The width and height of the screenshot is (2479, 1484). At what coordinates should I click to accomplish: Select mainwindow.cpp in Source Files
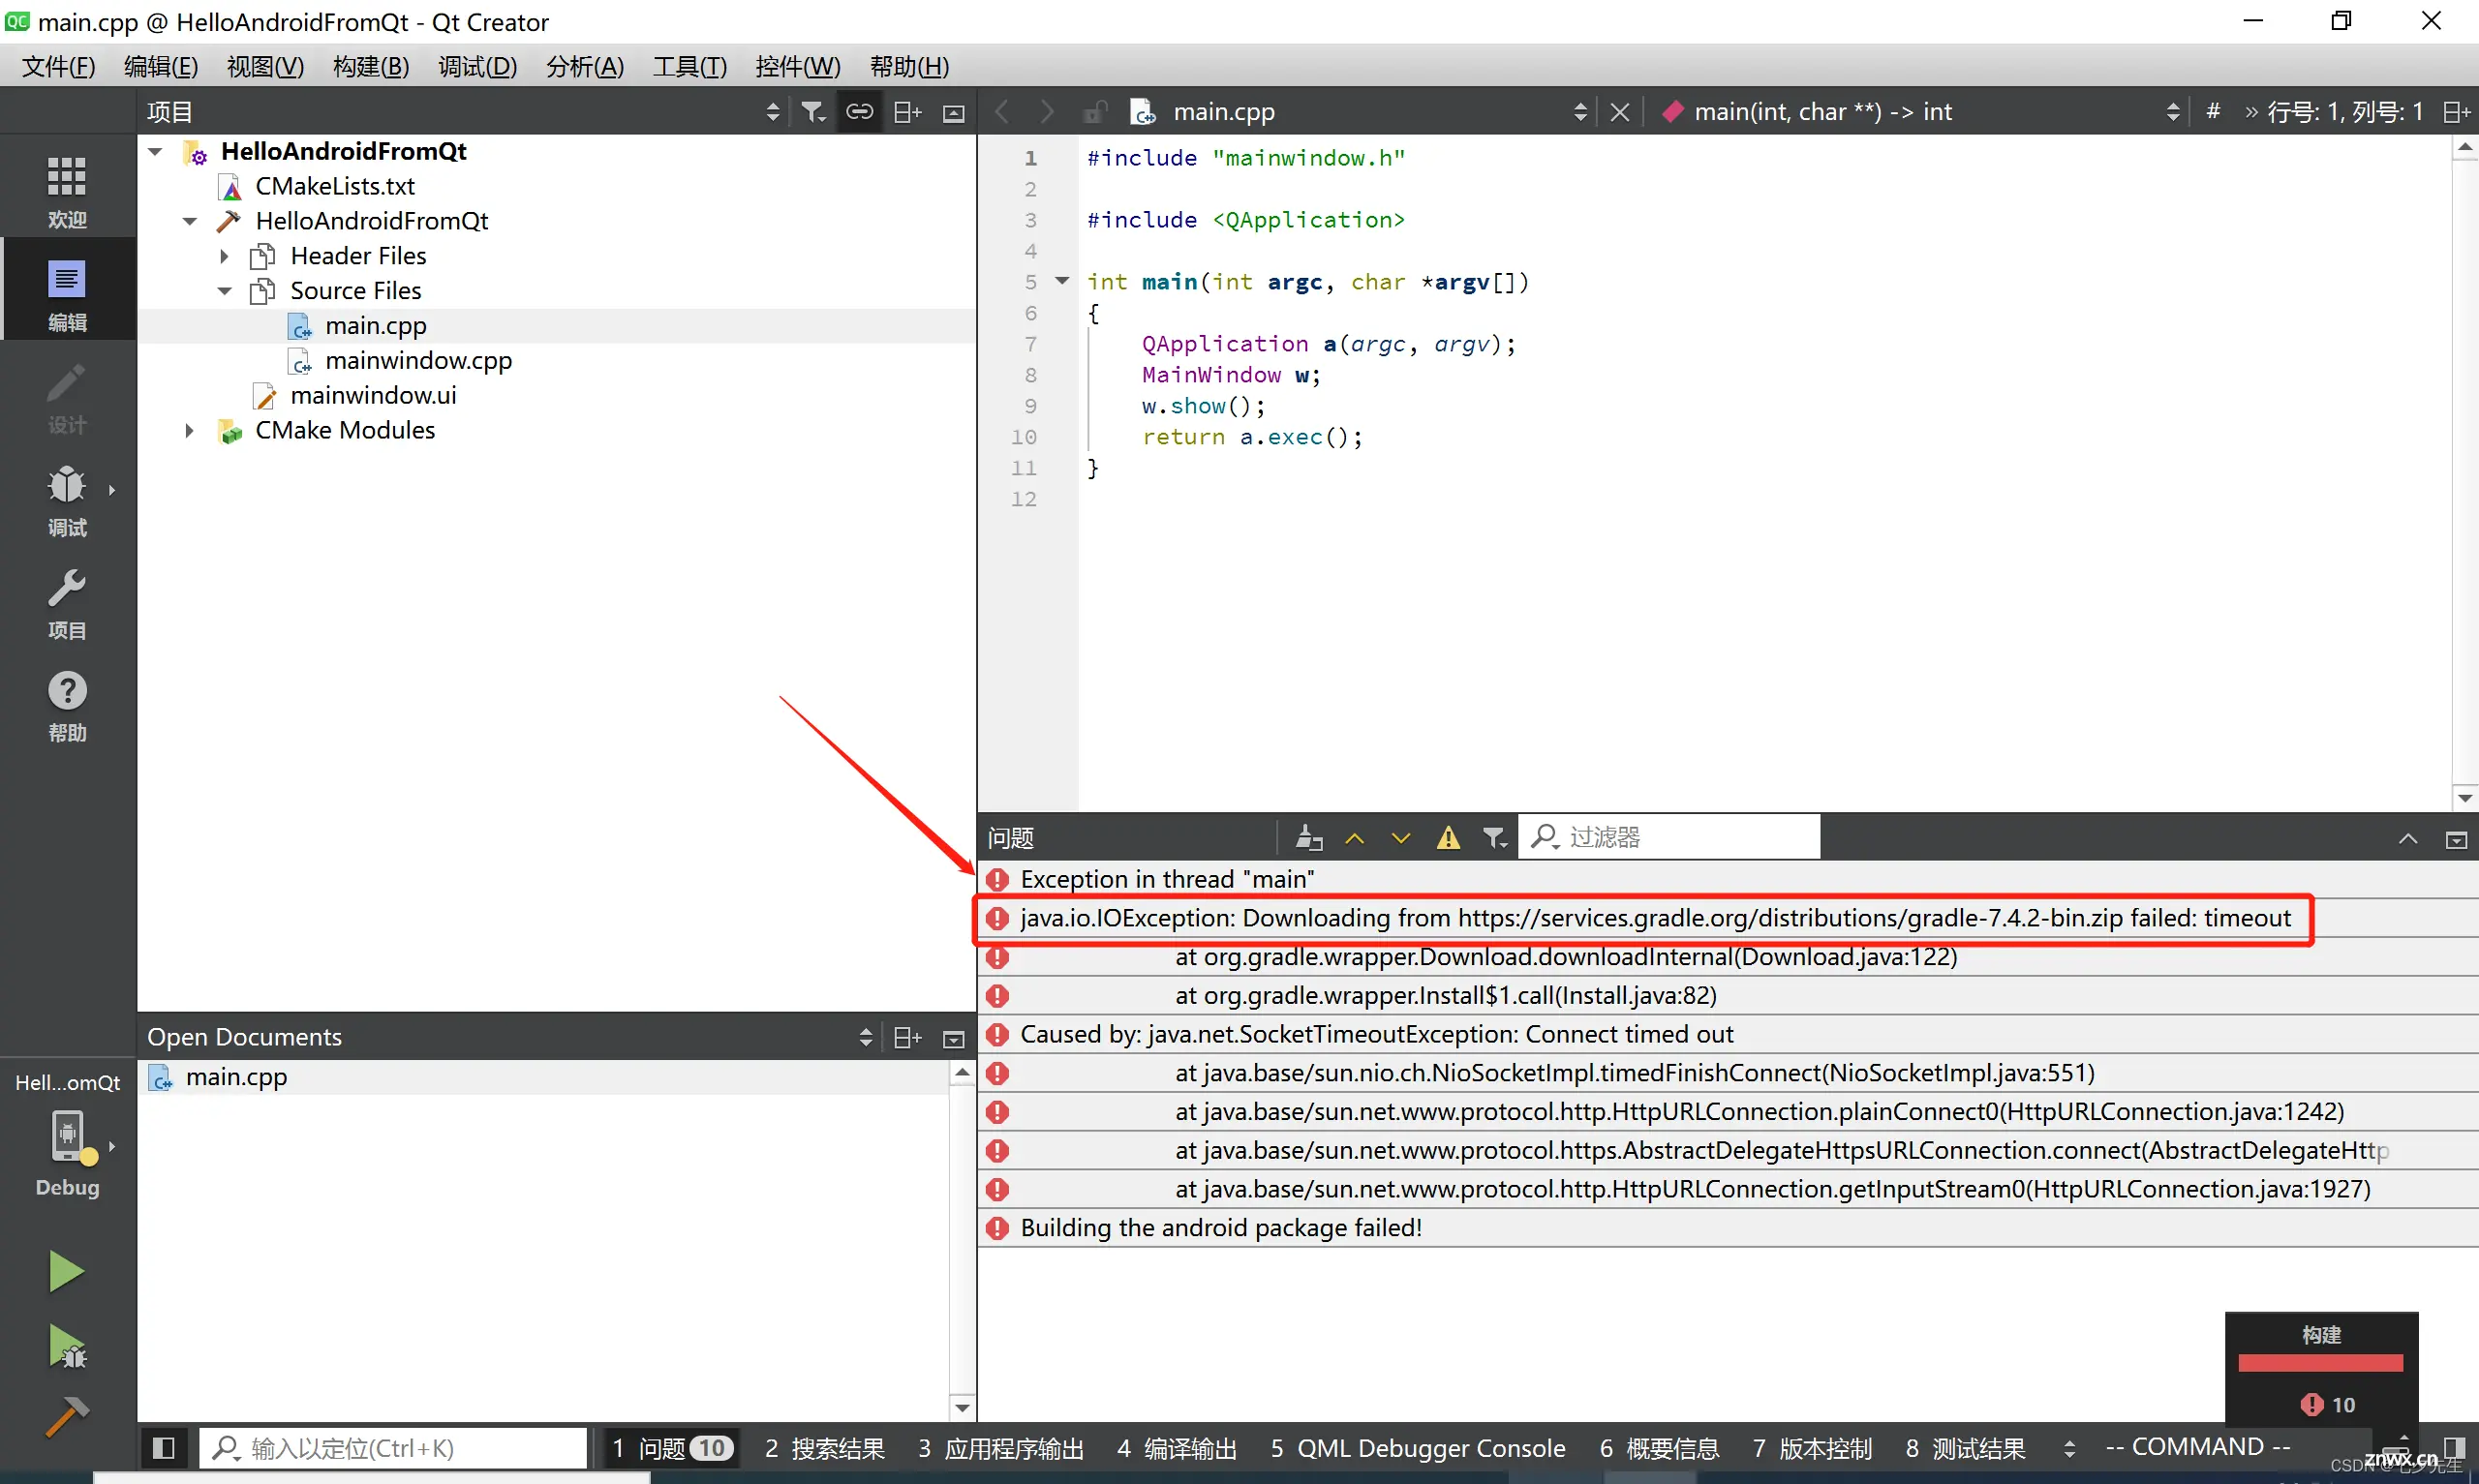click(x=417, y=358)
